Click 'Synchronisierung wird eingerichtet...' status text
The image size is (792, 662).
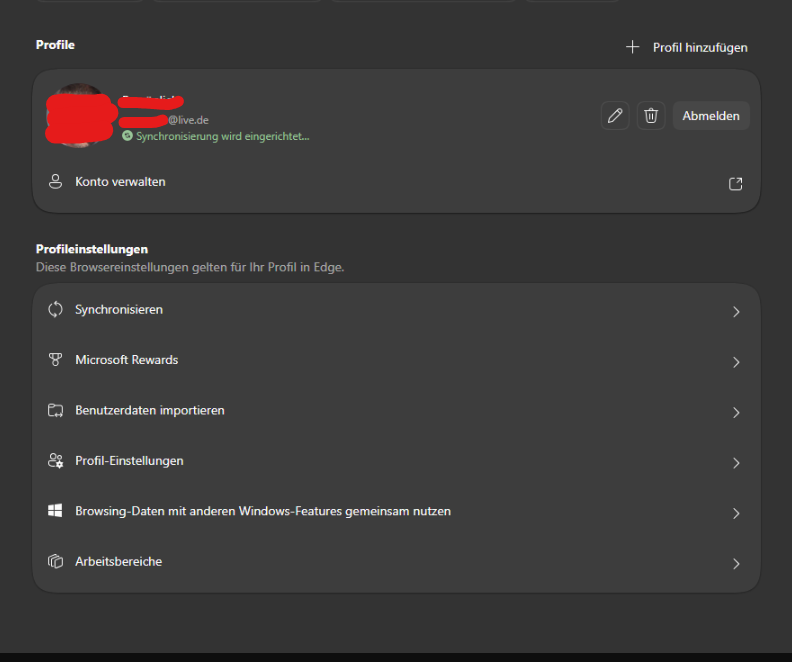(222, 136)
